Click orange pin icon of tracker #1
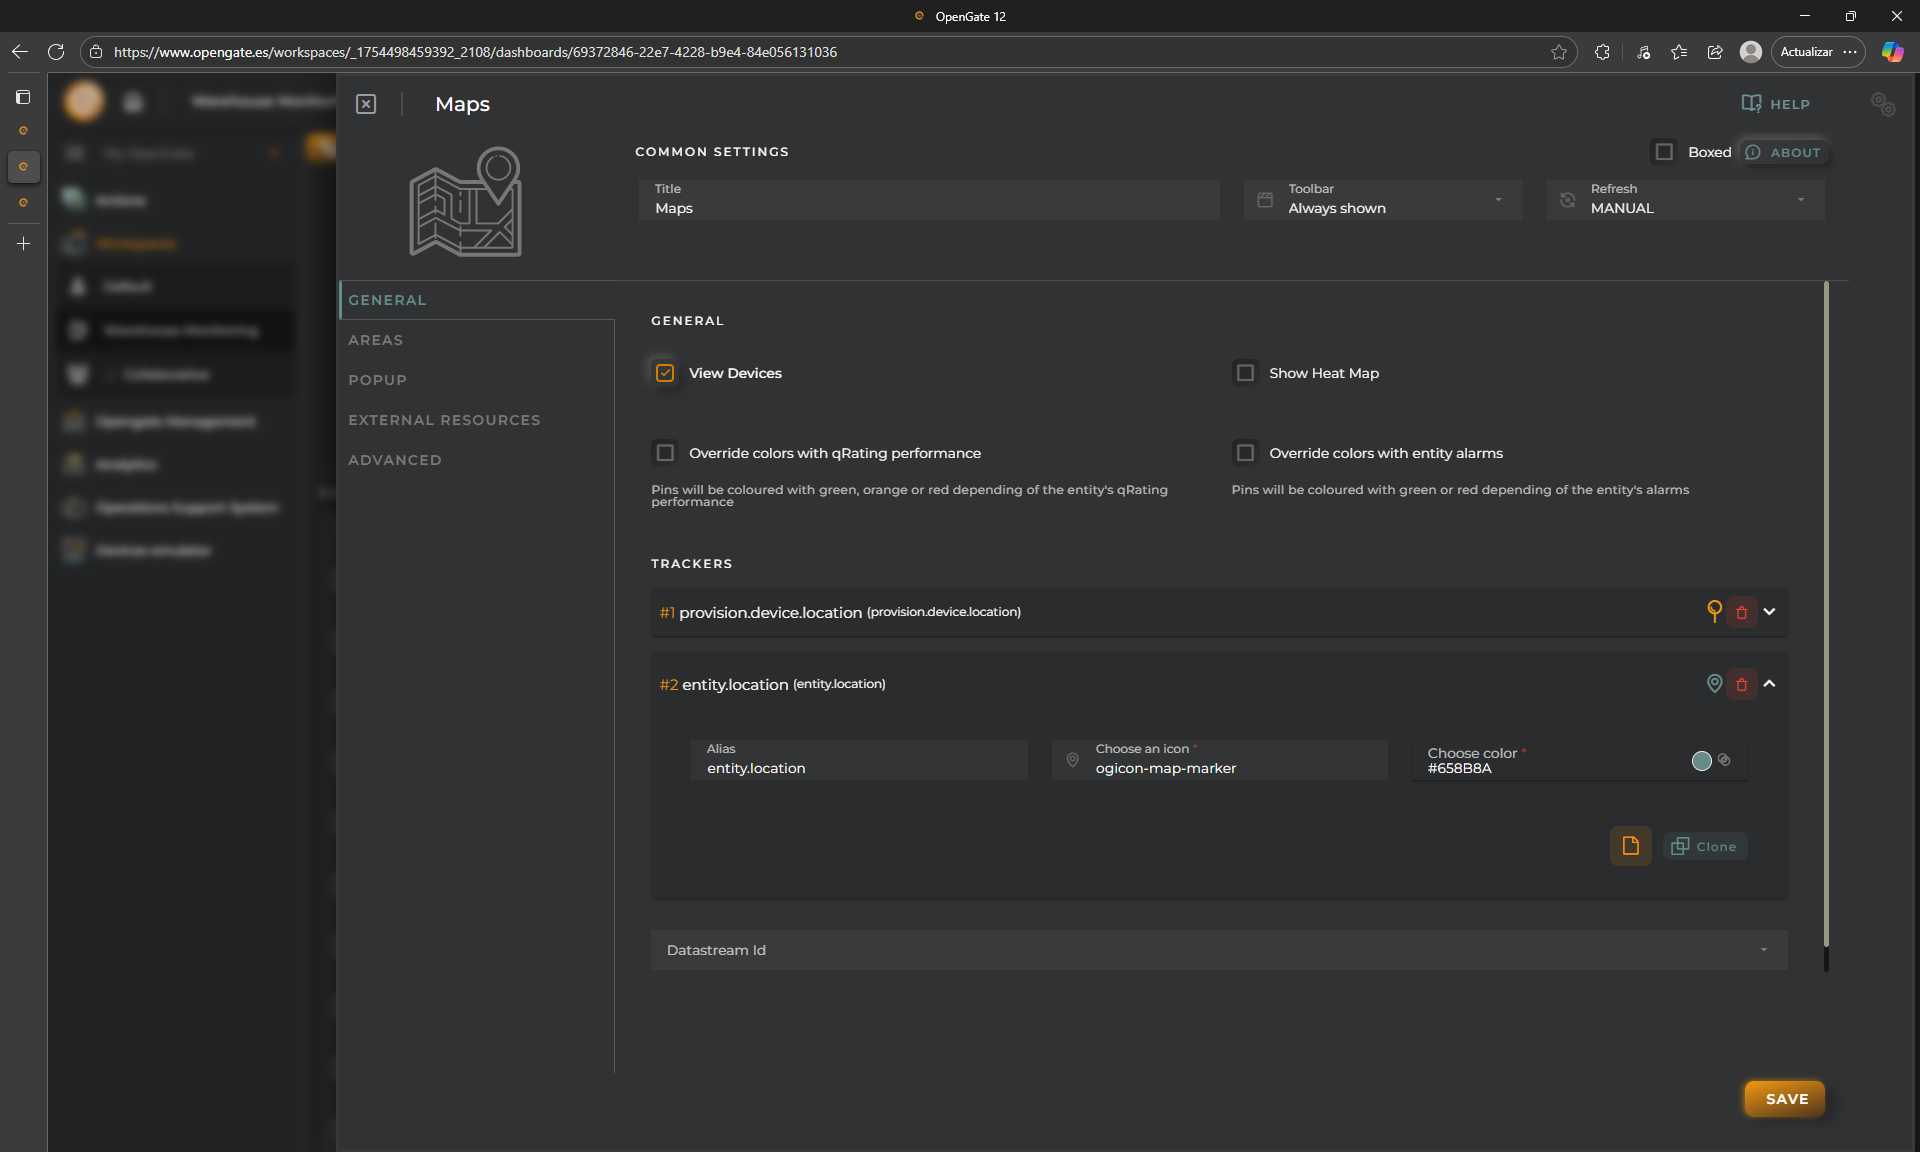 coord(1714,611)
